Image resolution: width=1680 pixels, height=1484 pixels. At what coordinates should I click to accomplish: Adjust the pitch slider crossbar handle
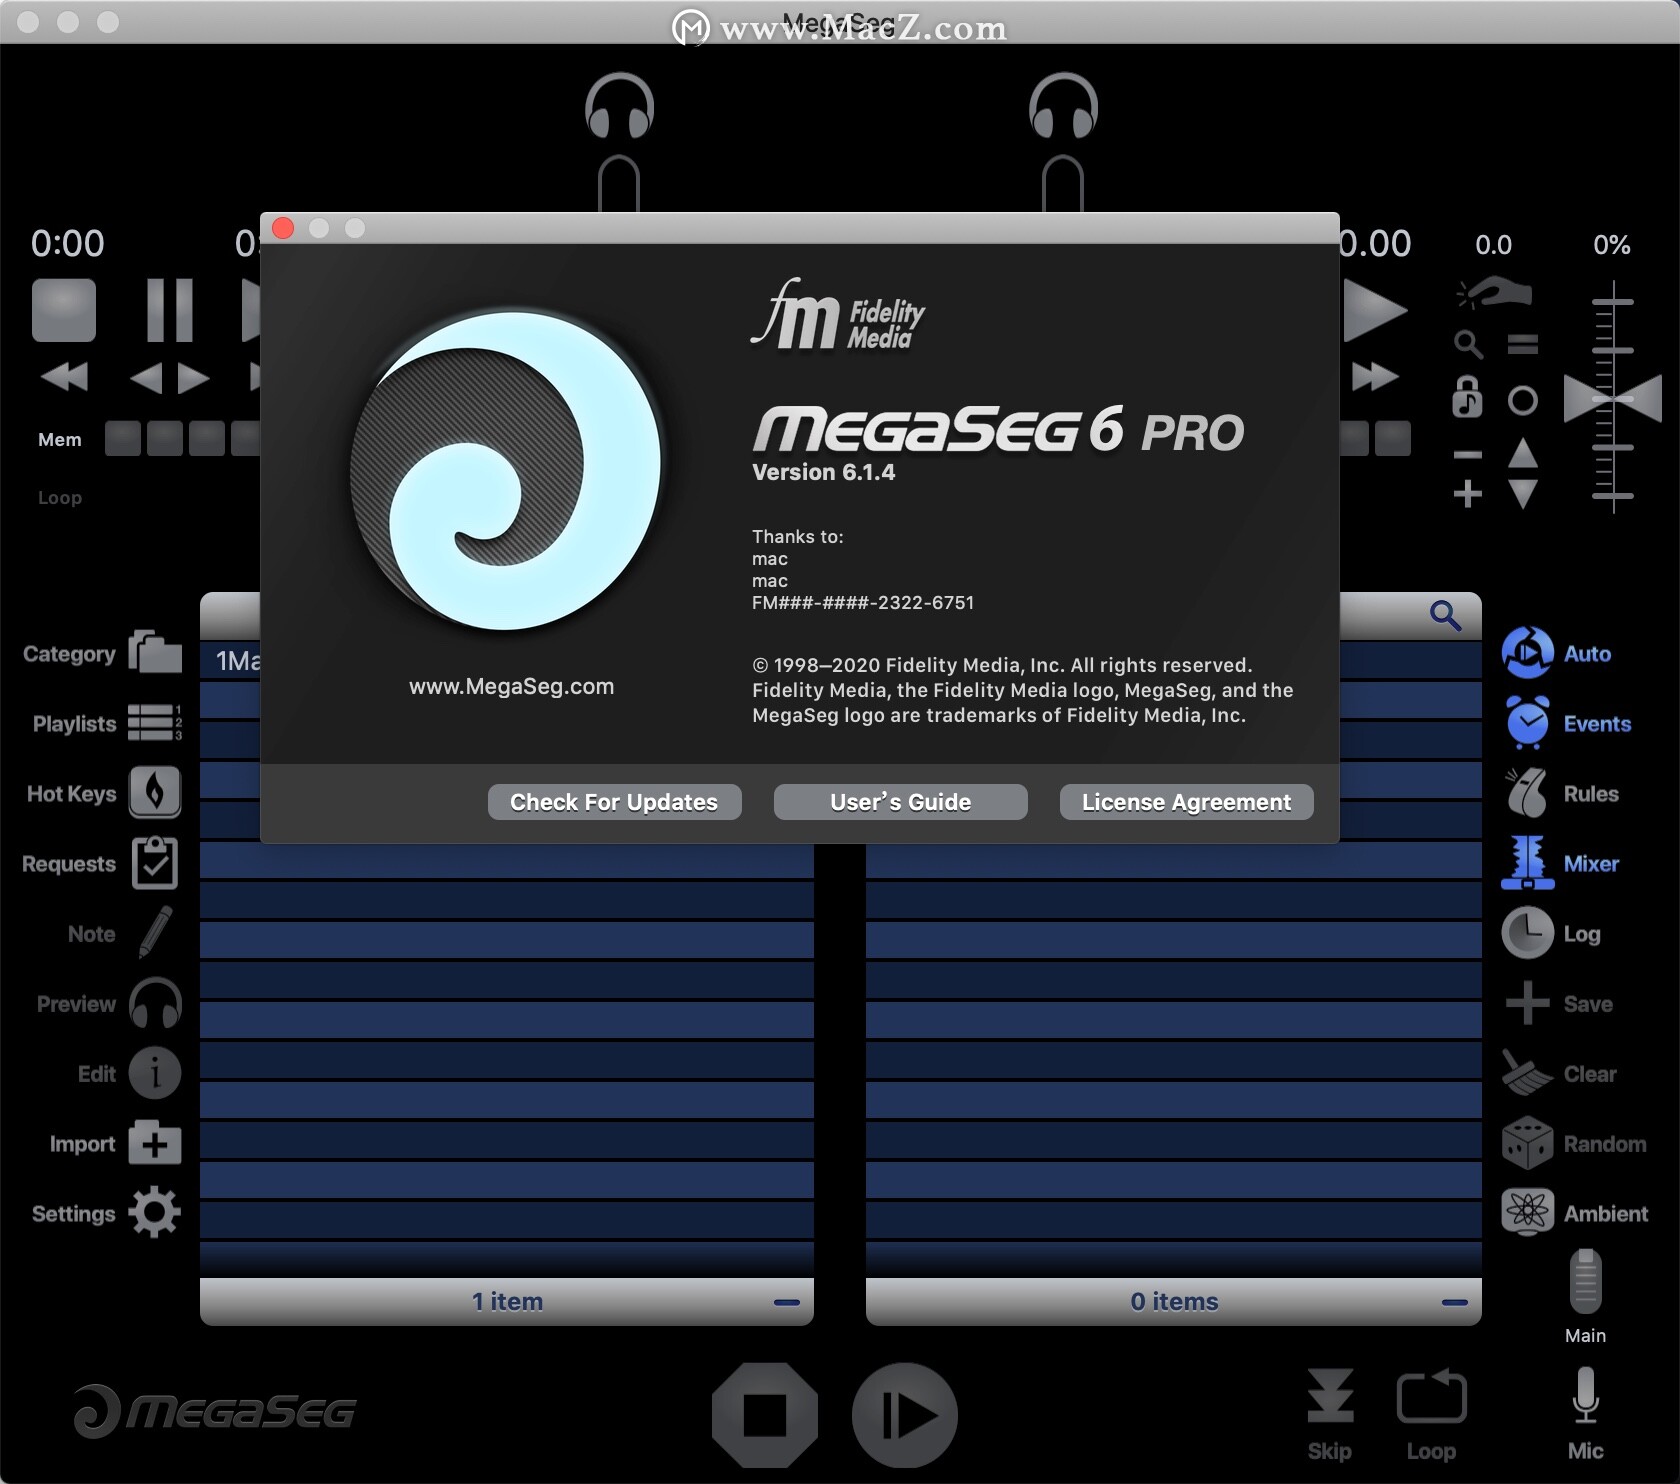tap(1613, 399)
